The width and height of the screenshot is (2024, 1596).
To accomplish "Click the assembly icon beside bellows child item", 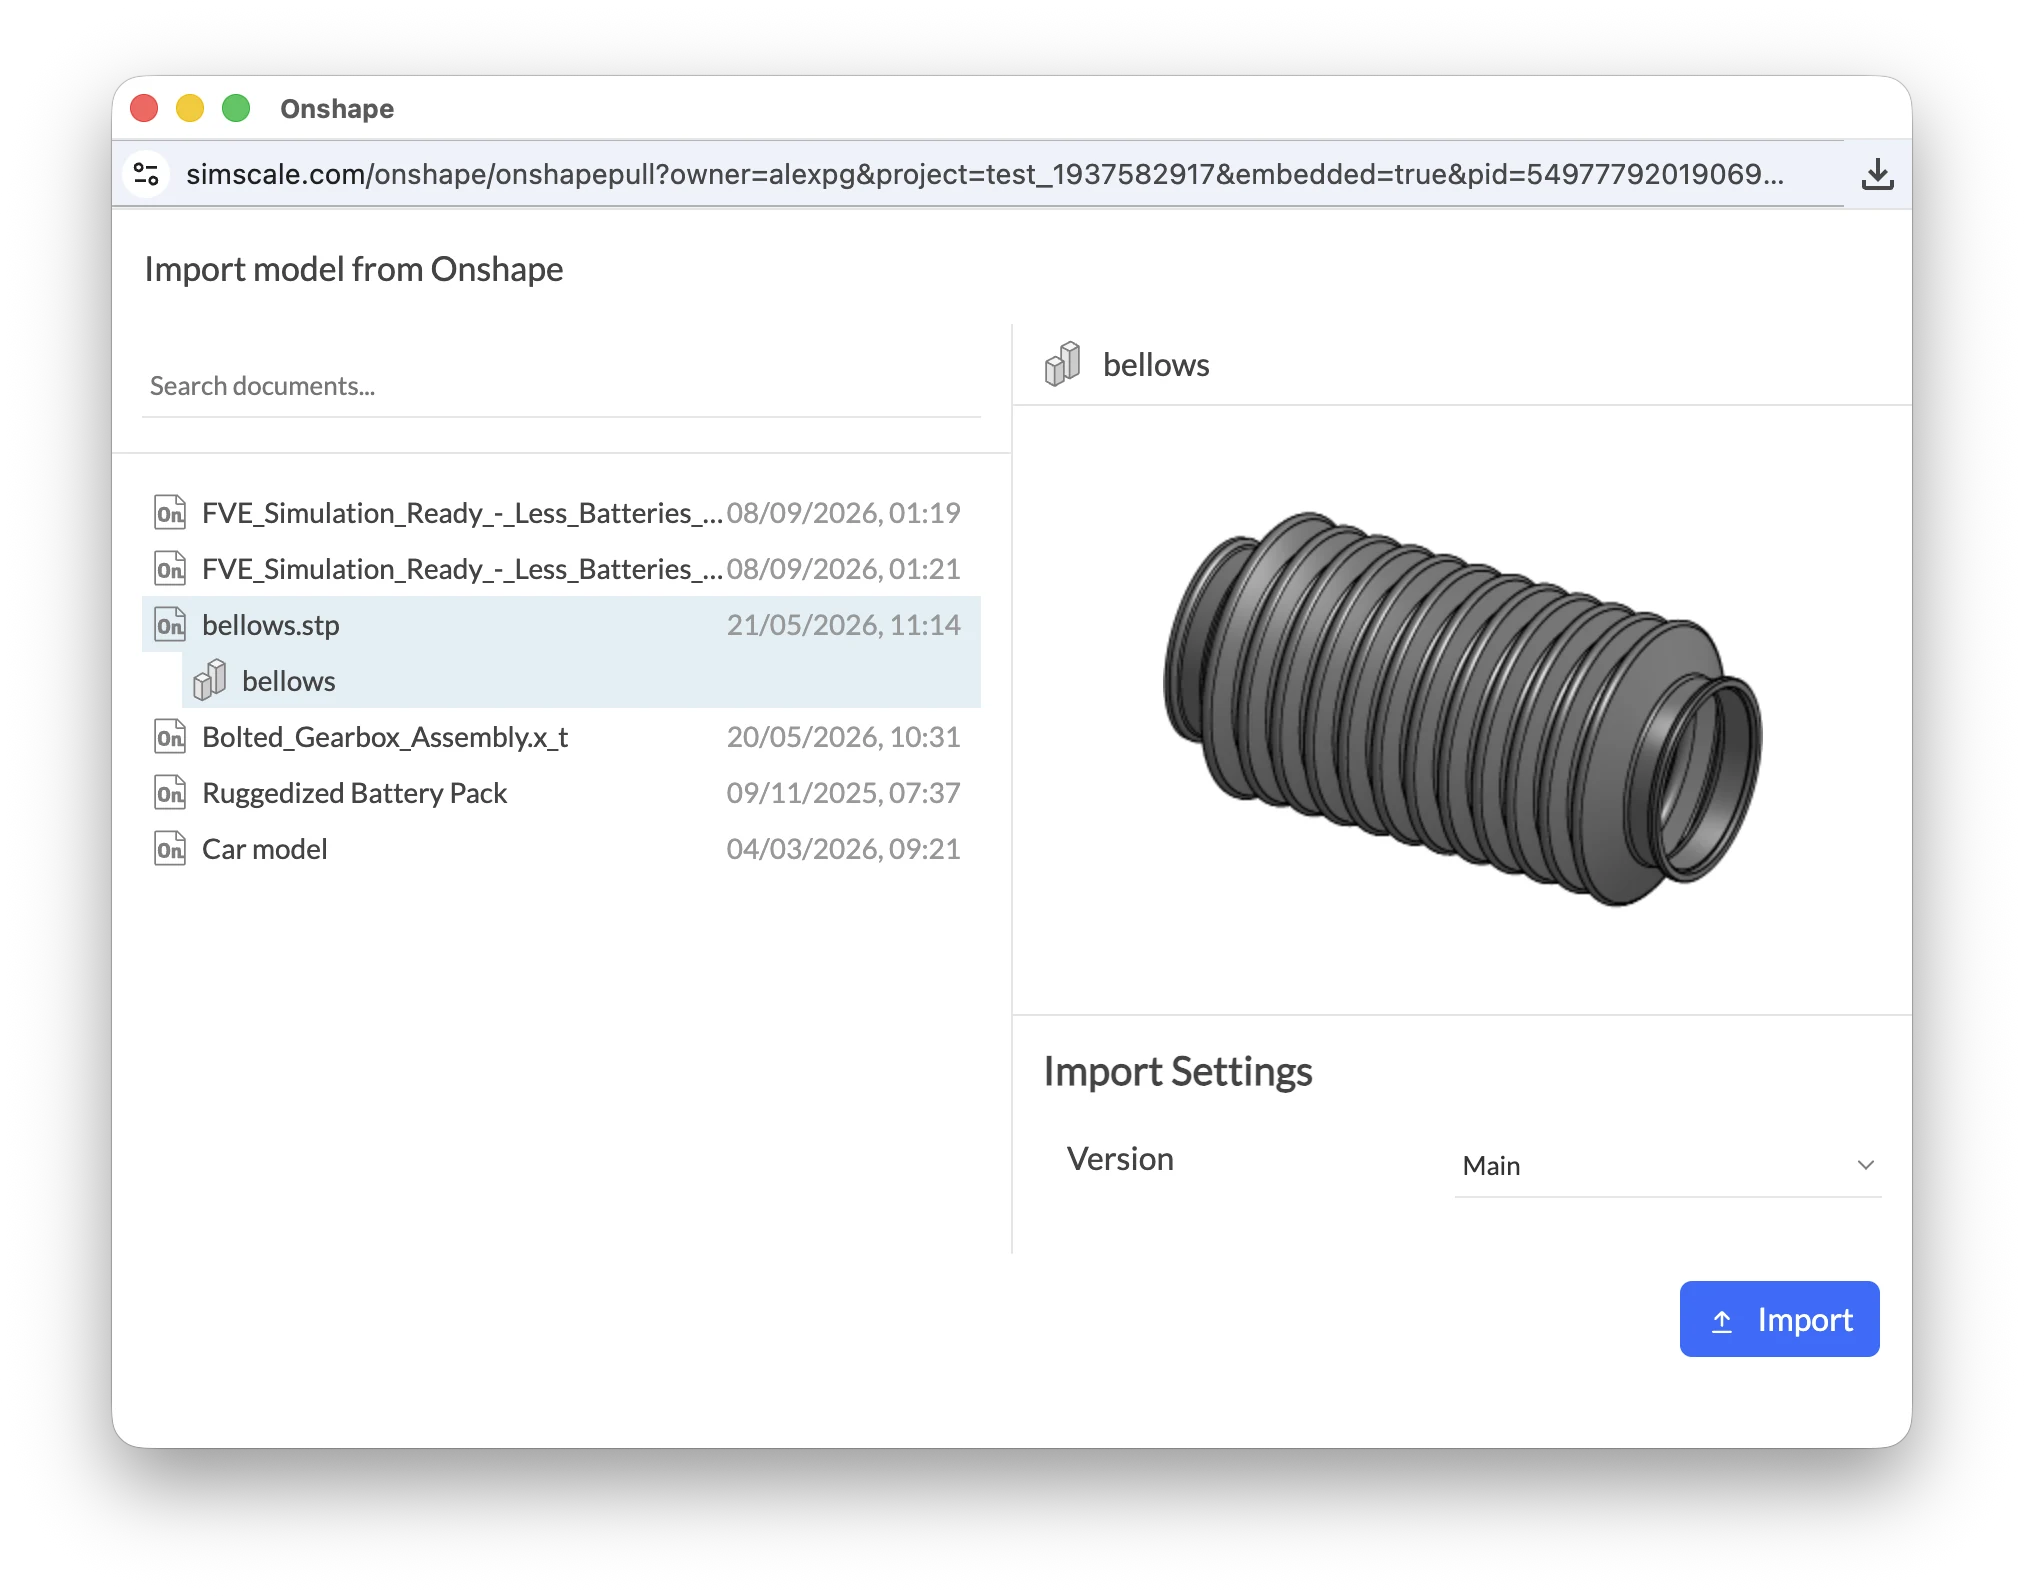I will [210, 680].
